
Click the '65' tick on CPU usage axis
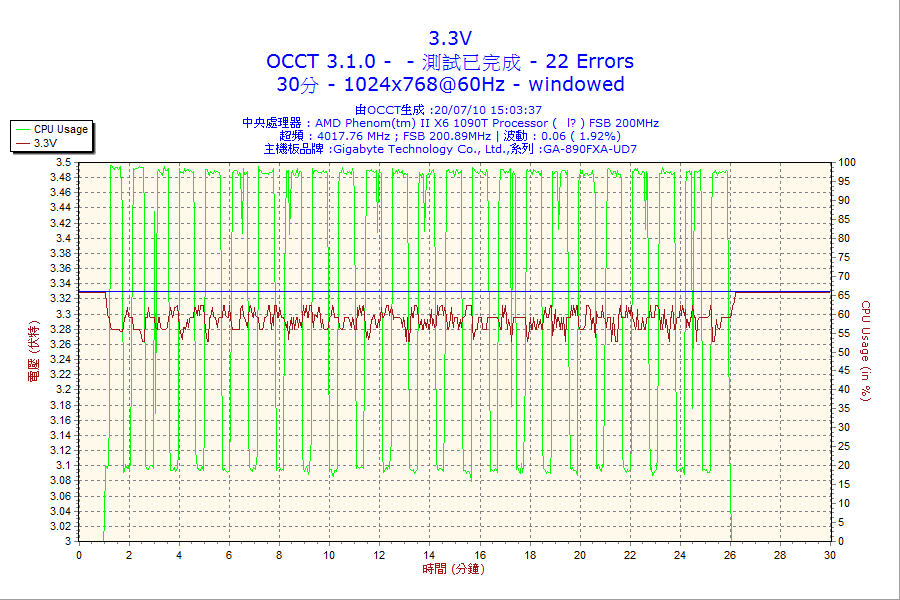click(844, 295)
